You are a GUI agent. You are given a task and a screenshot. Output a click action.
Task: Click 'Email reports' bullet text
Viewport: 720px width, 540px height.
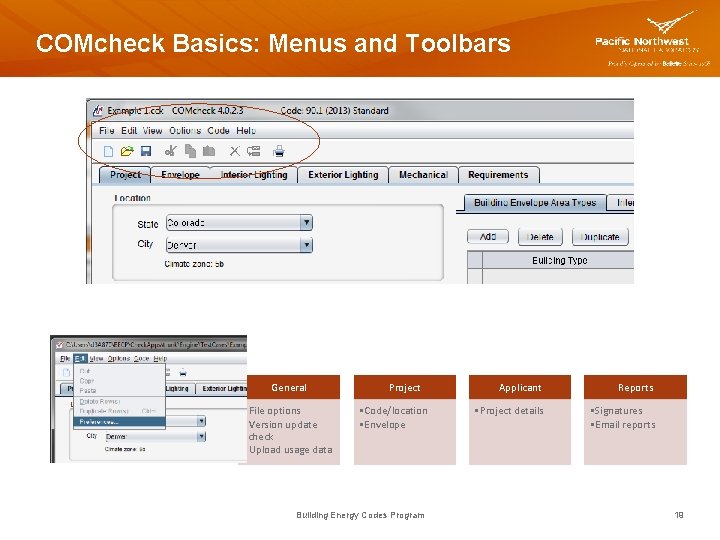[x=625, y=425]
